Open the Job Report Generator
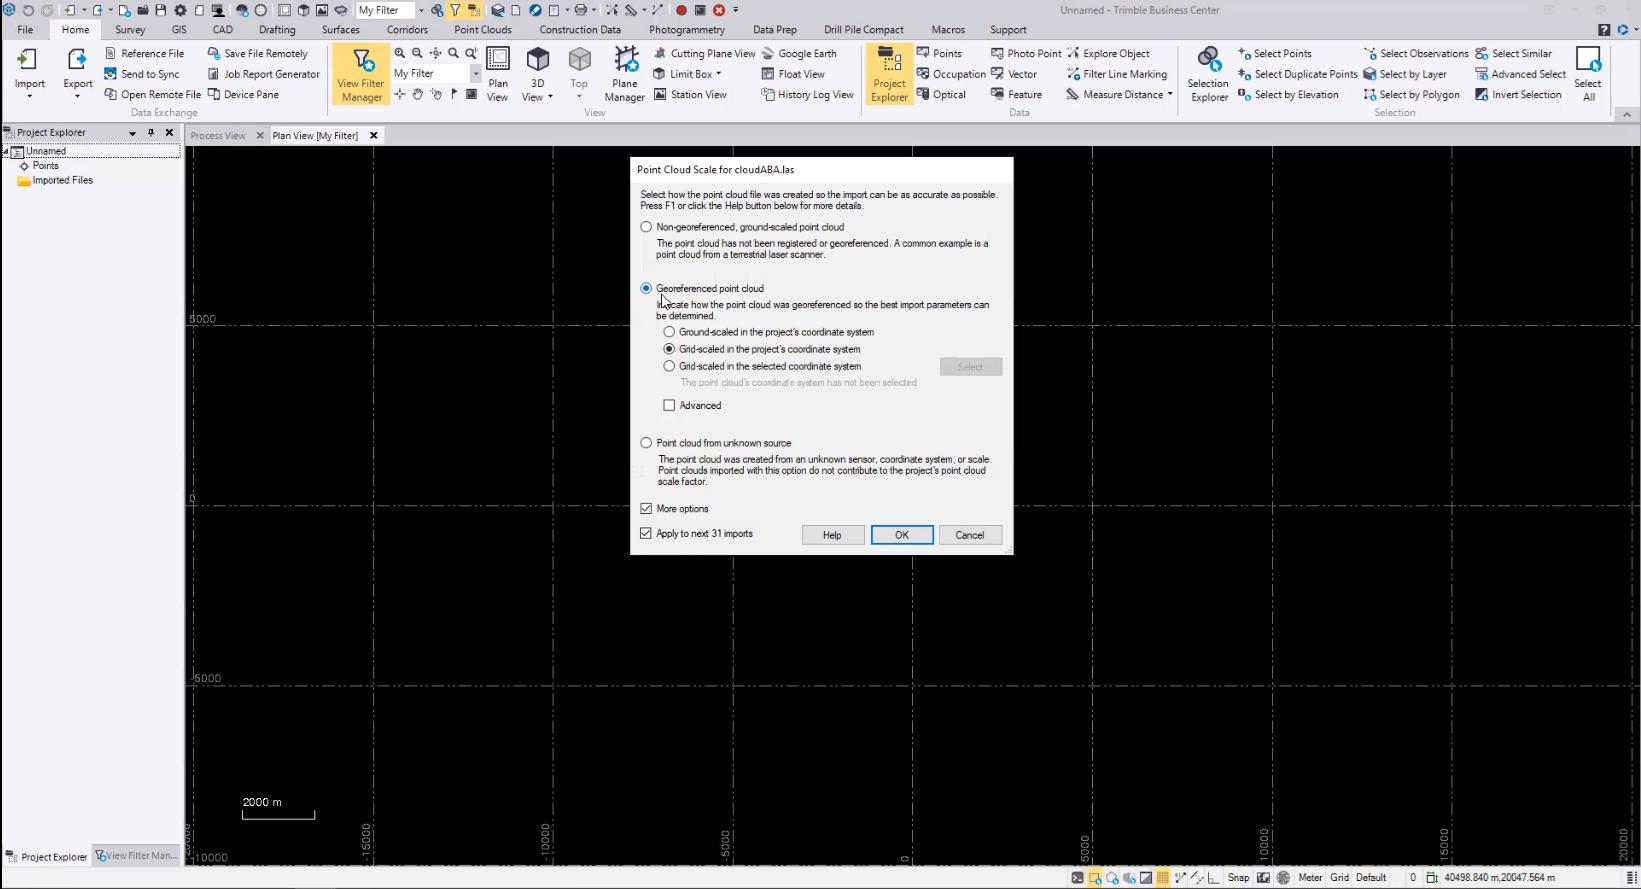This screenshot has height=889, width=1641. coord(271,74)
